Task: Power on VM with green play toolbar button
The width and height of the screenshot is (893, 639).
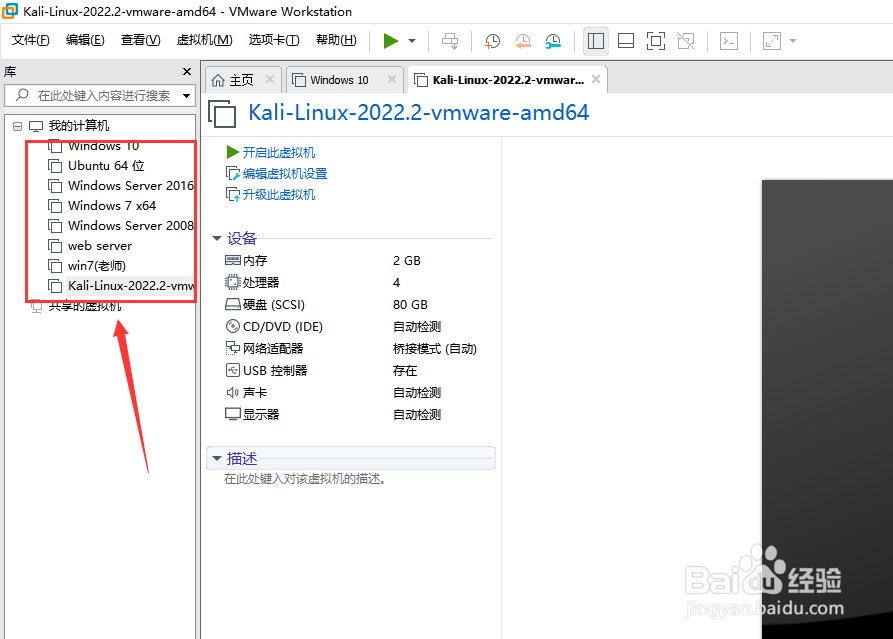Action: click(391, 41)
